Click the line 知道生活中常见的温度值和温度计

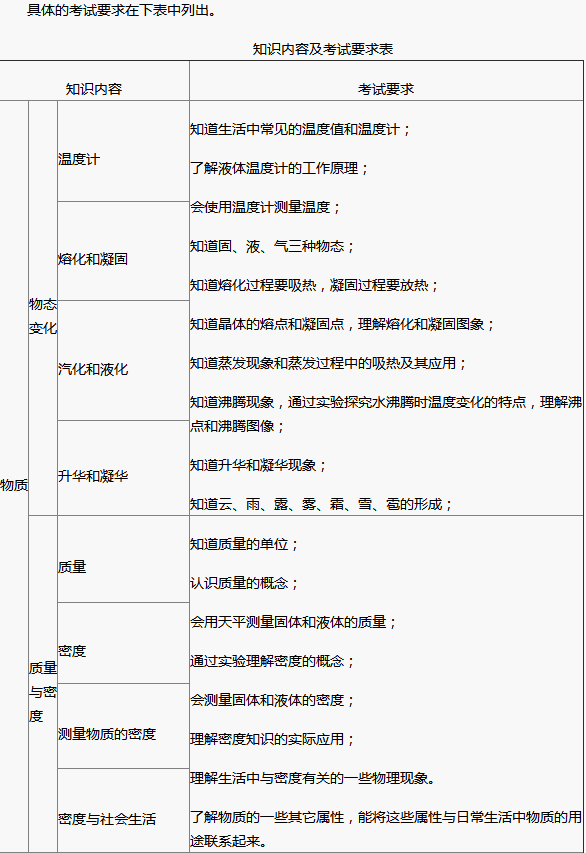coord(300,129)
